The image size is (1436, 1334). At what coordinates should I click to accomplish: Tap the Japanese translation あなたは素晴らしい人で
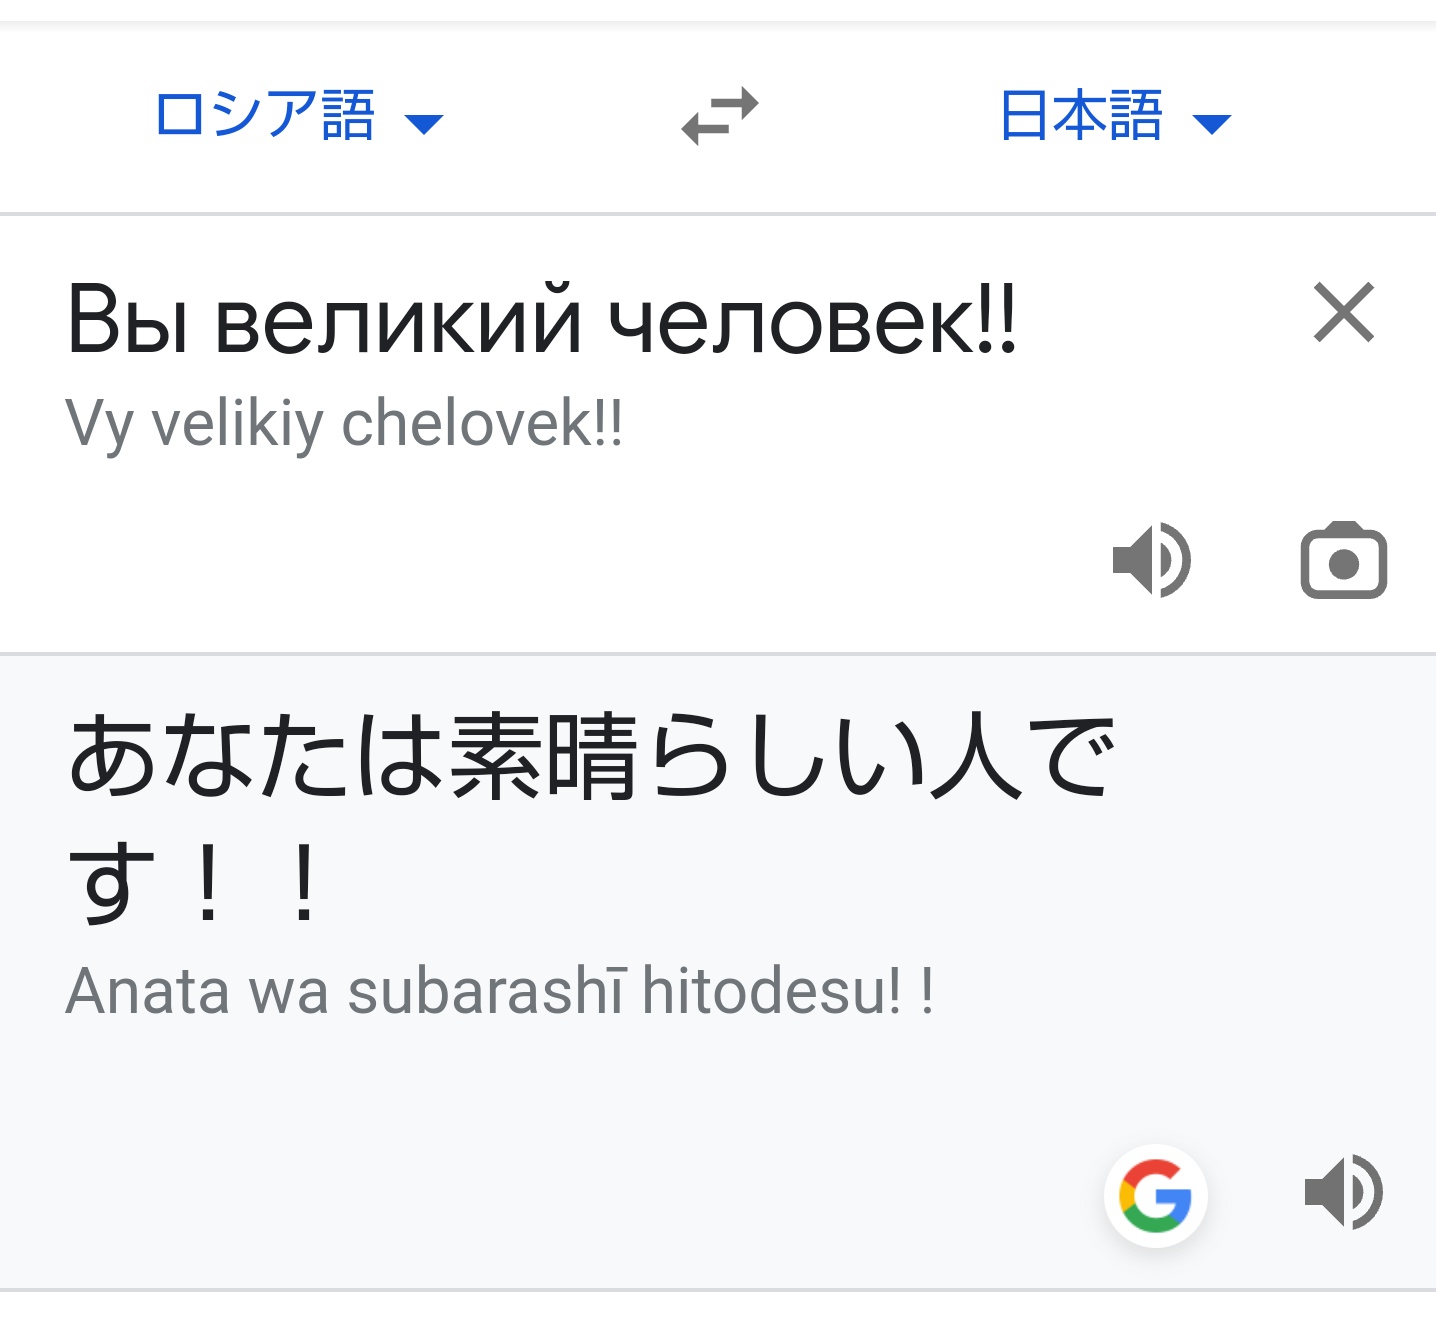click(590, 757)
